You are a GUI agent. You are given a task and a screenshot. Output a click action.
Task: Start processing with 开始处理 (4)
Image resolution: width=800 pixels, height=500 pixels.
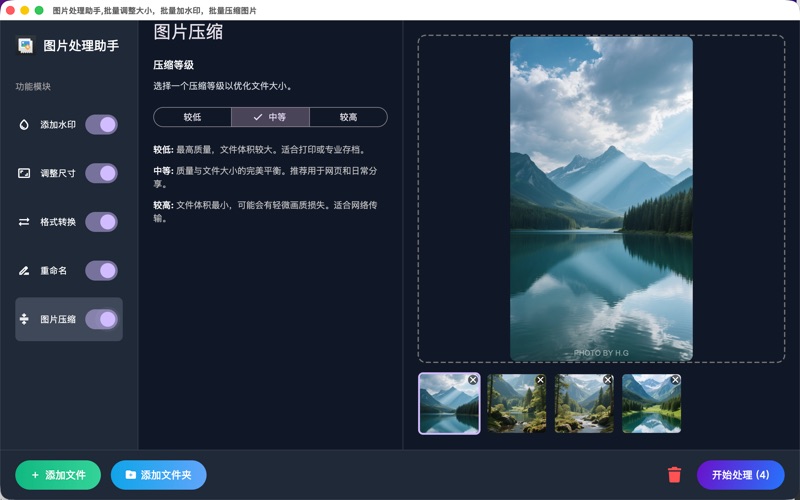(x=740, y=475)
